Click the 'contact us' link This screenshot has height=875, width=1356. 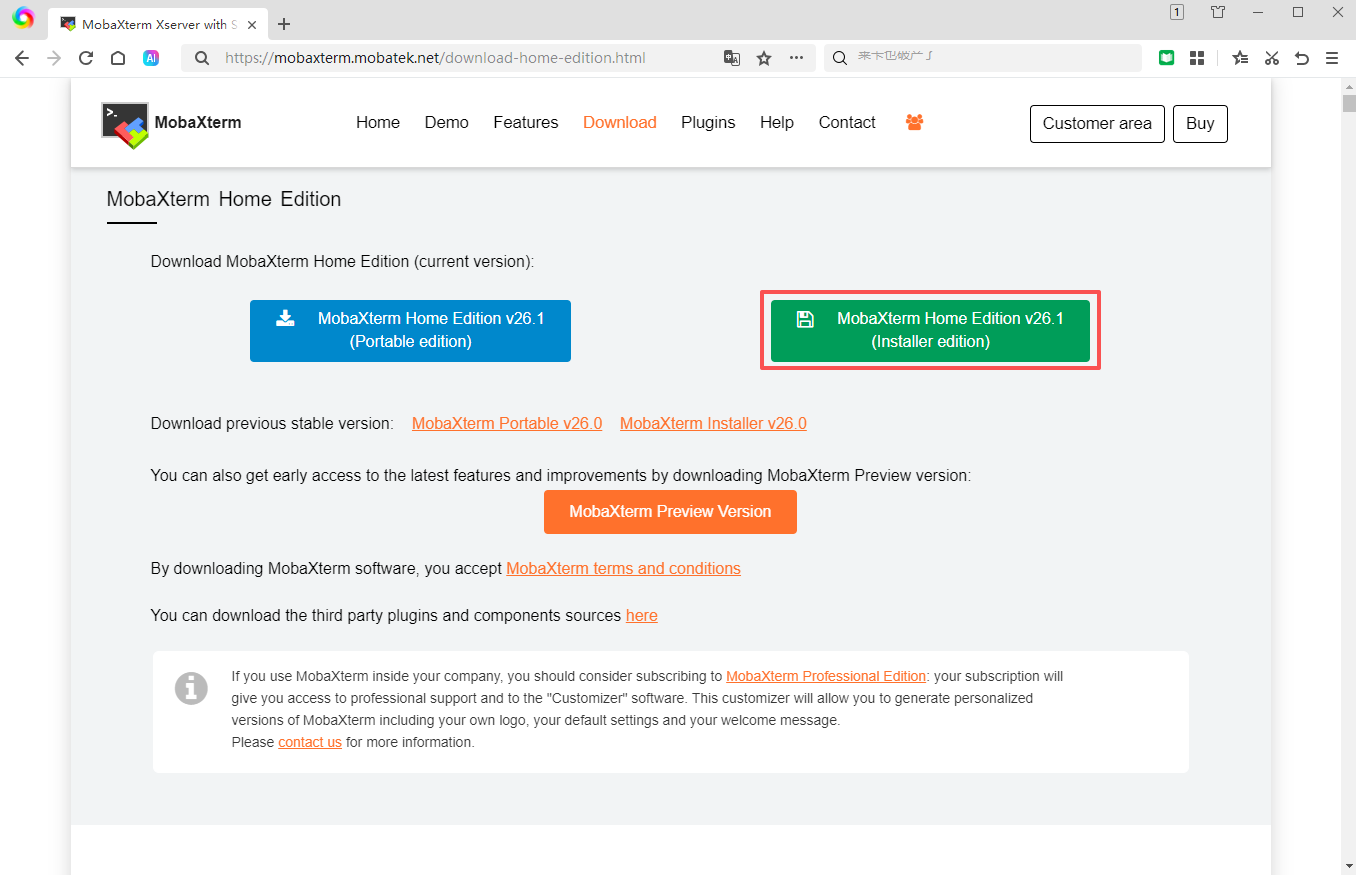point(310,742)
